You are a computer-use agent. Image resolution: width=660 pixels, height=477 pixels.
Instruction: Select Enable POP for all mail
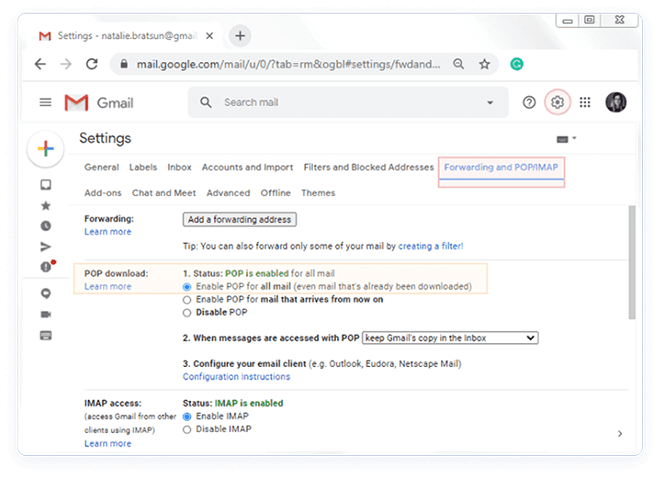(x=187, y=286)
